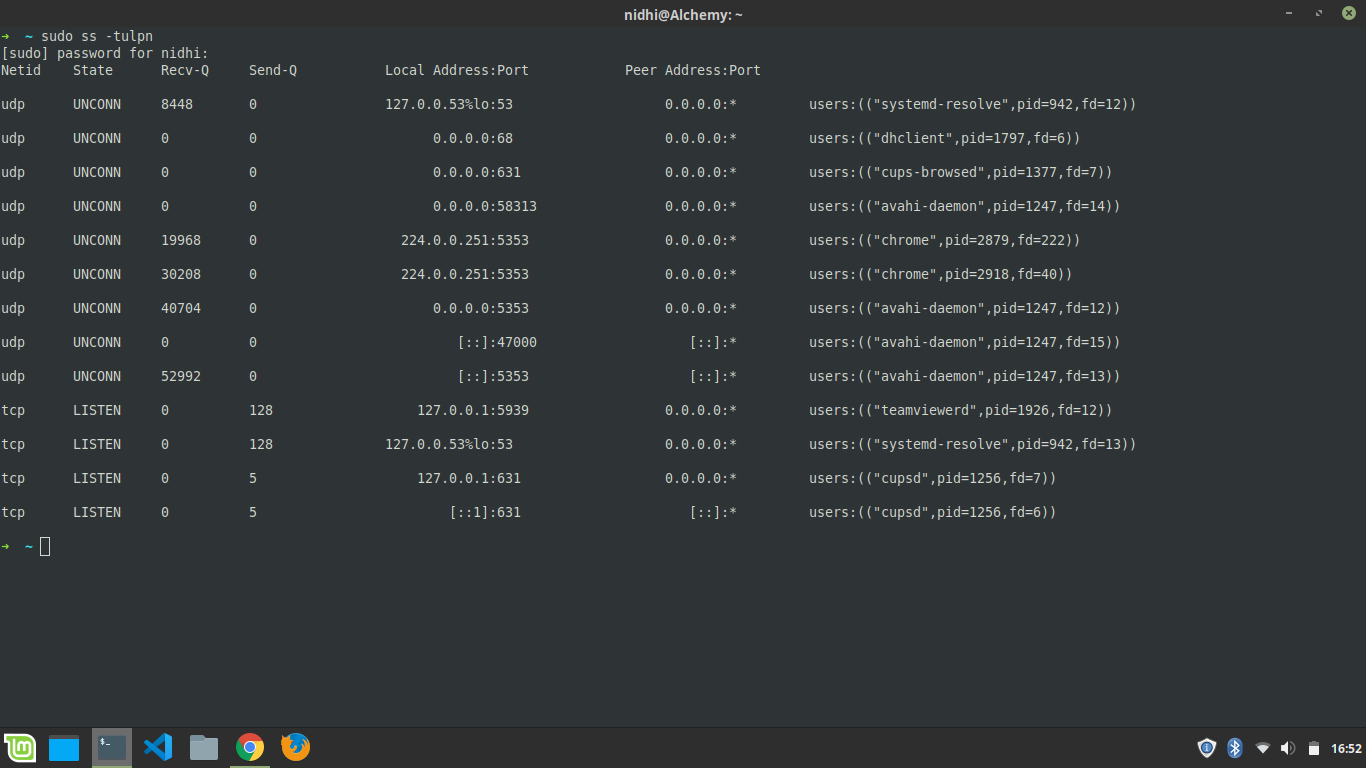Click the 'Recv-Q' column header

point(185,70)
